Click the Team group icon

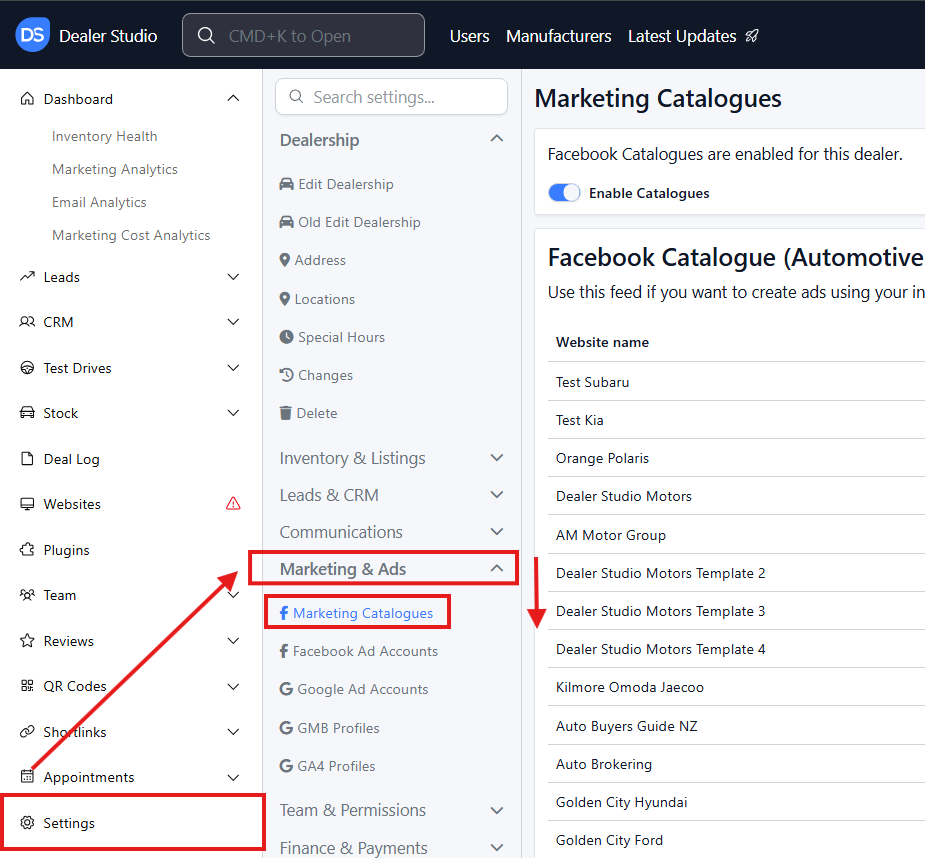tap(27, 595)
